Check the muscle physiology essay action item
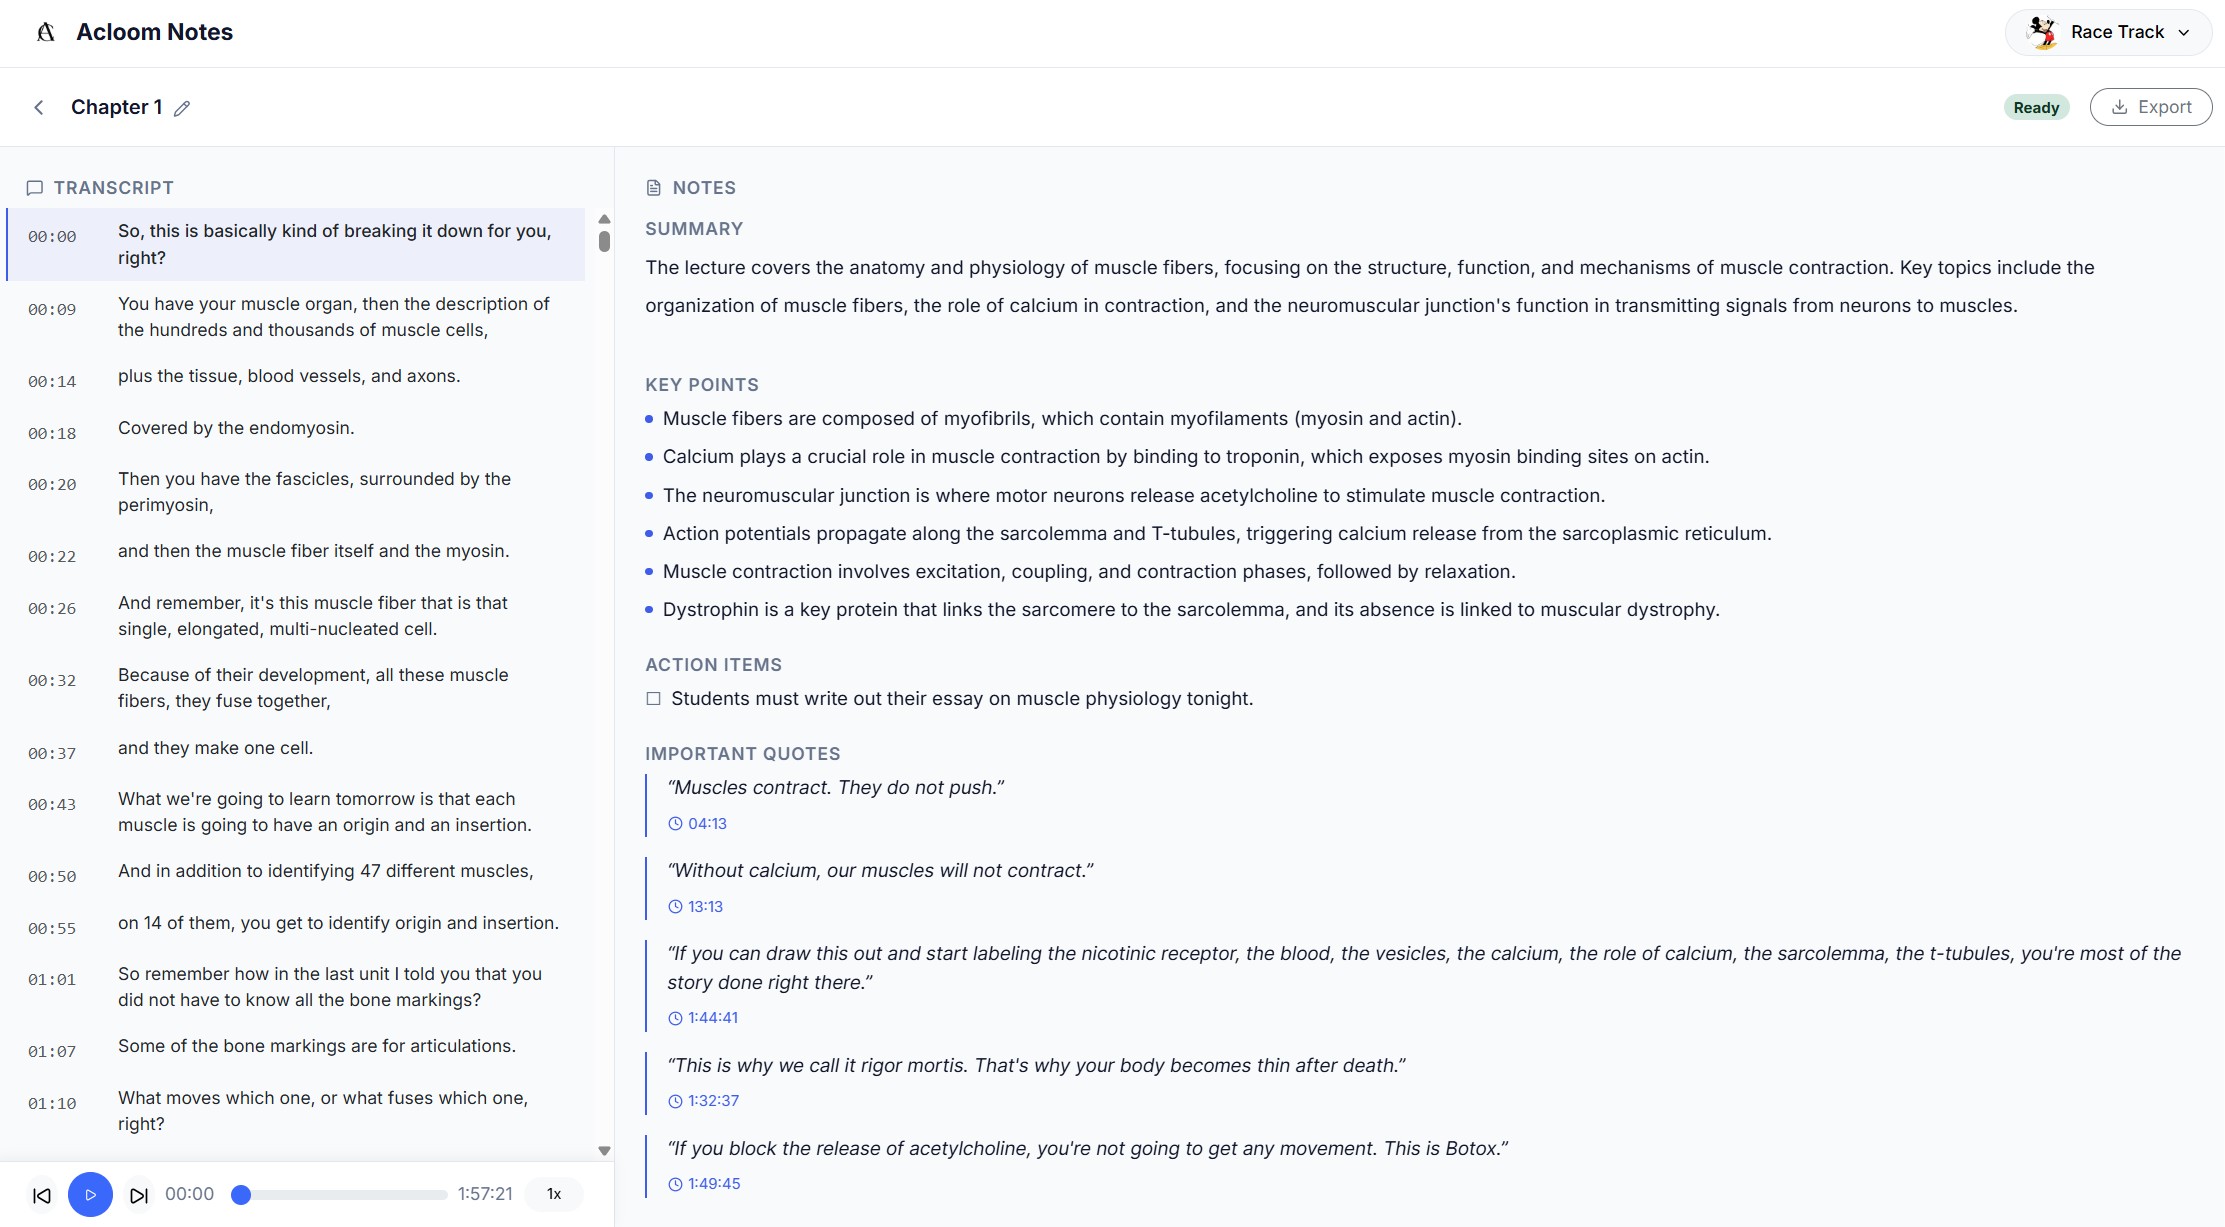 pyautogui.click(x=652, y=698)
